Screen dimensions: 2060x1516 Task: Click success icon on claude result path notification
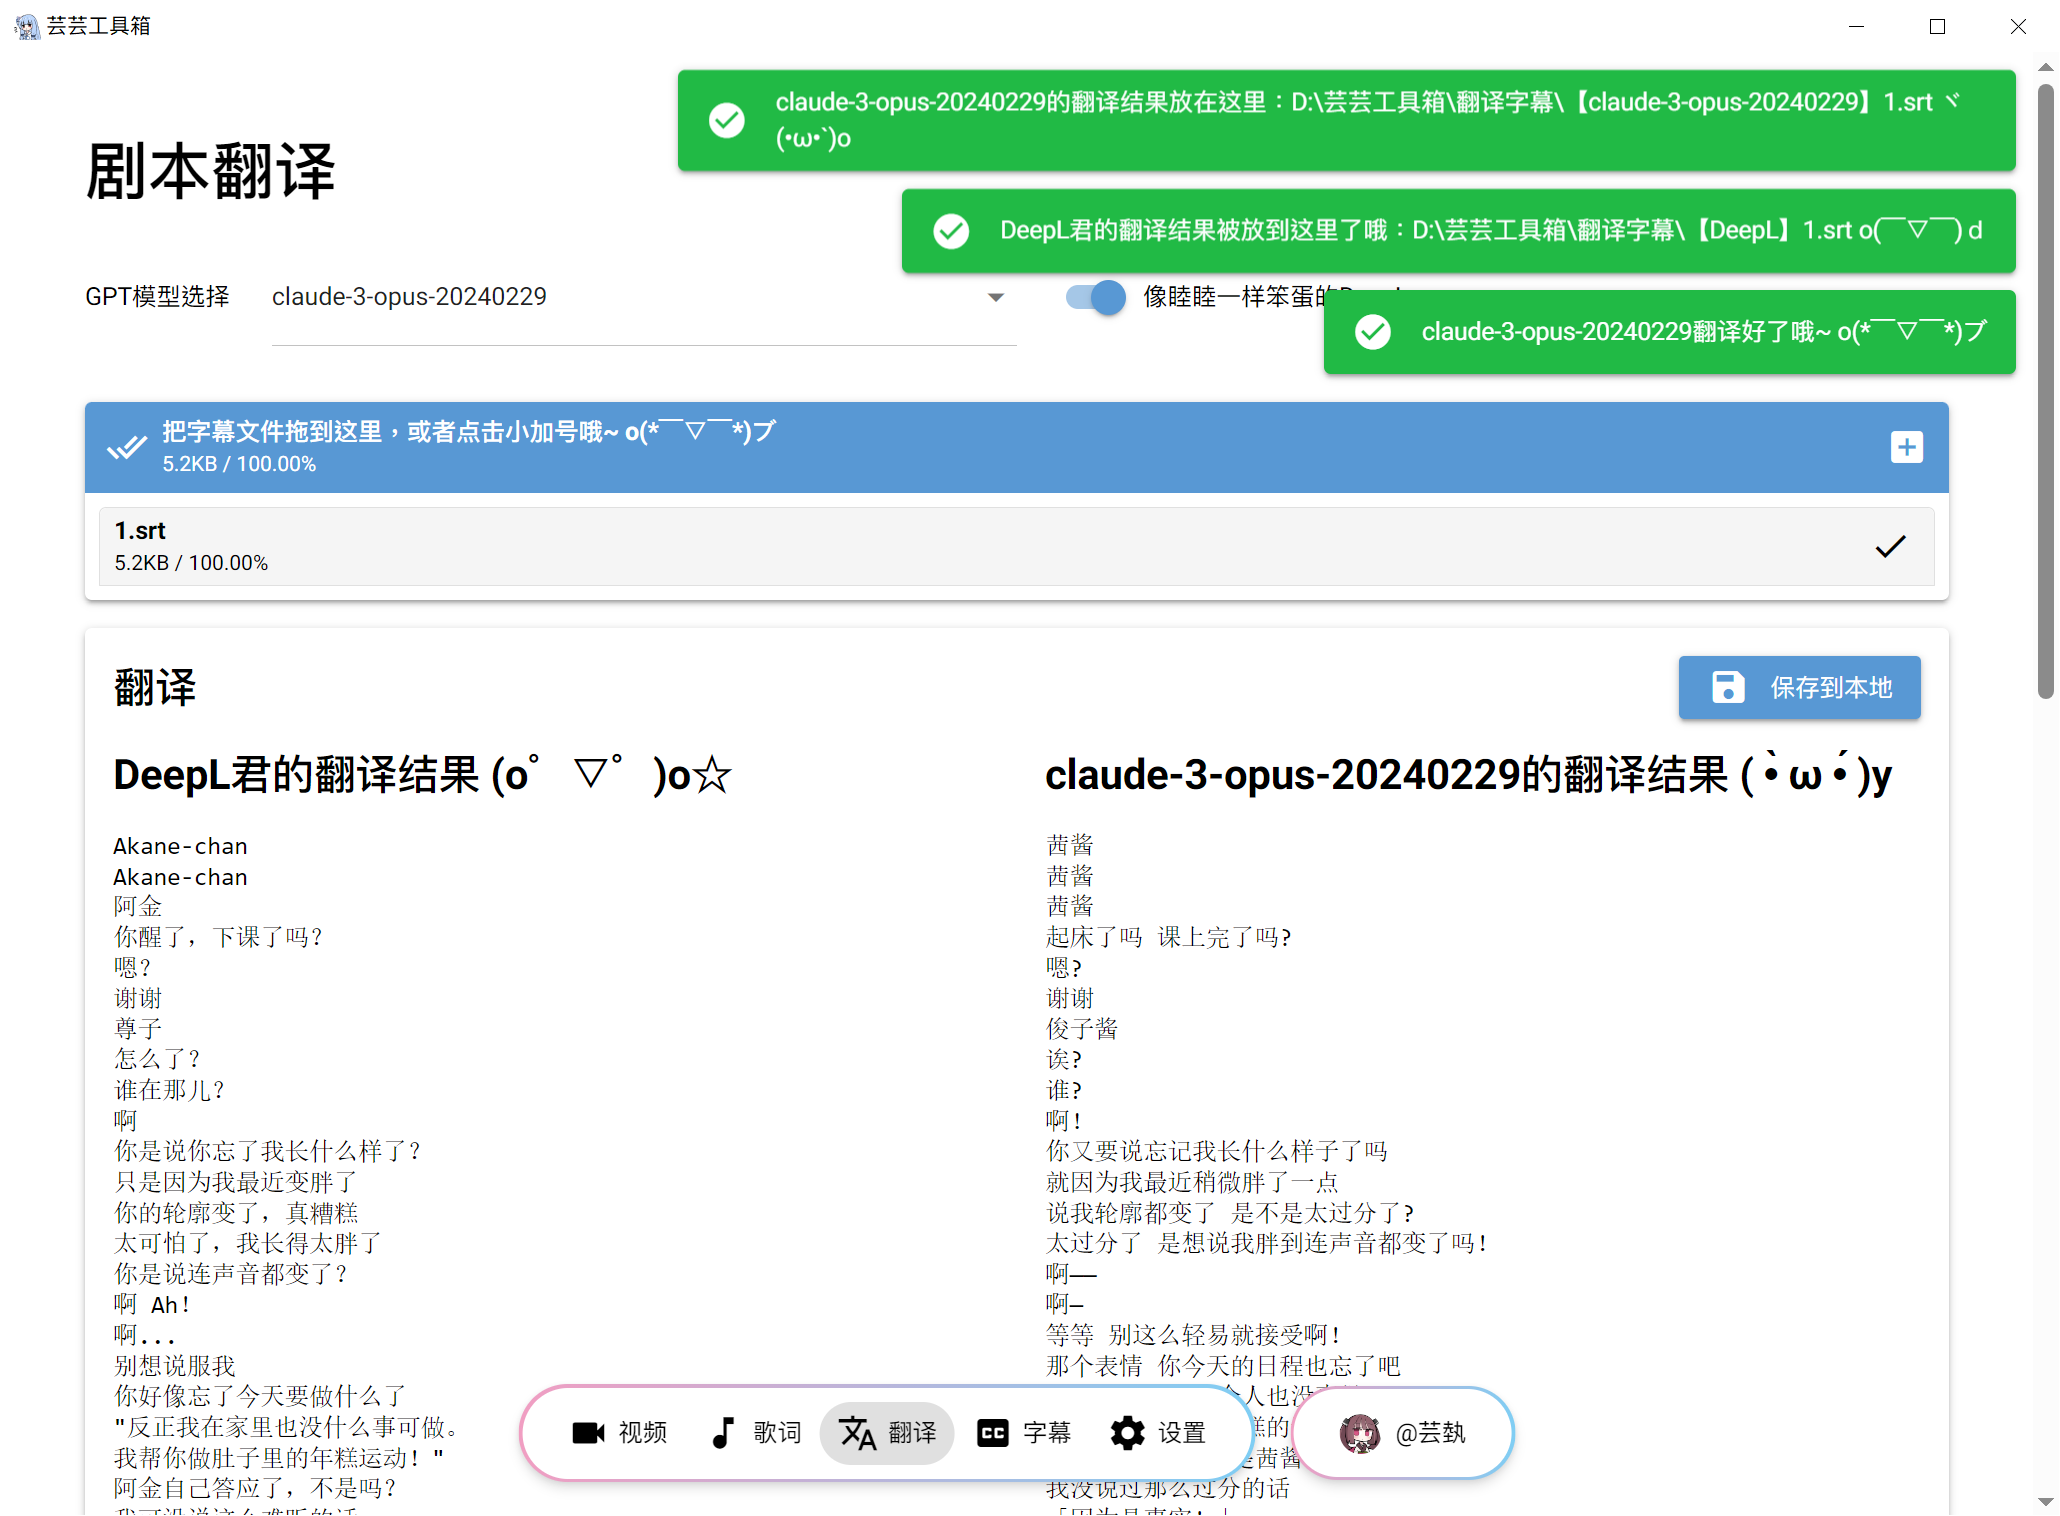pyautogui.click(x=726, y=120)
